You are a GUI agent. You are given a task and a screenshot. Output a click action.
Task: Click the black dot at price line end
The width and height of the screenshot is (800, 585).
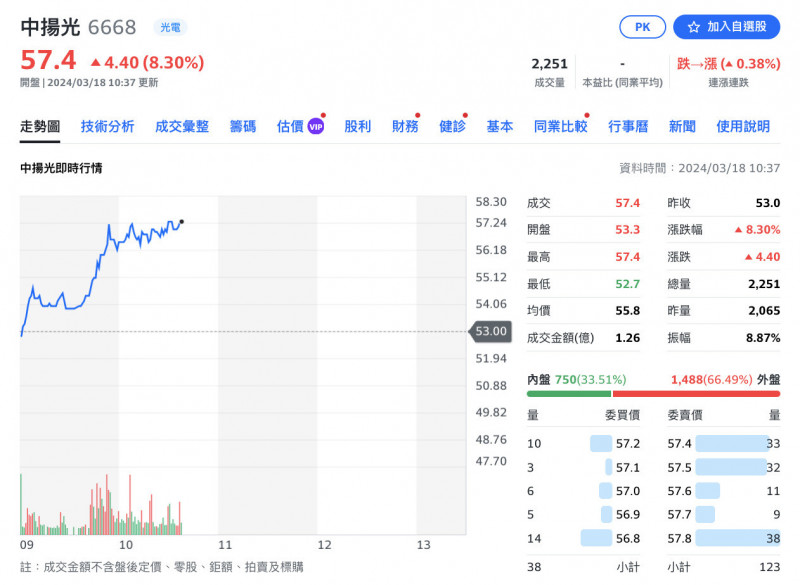click(x=181, y=221)
